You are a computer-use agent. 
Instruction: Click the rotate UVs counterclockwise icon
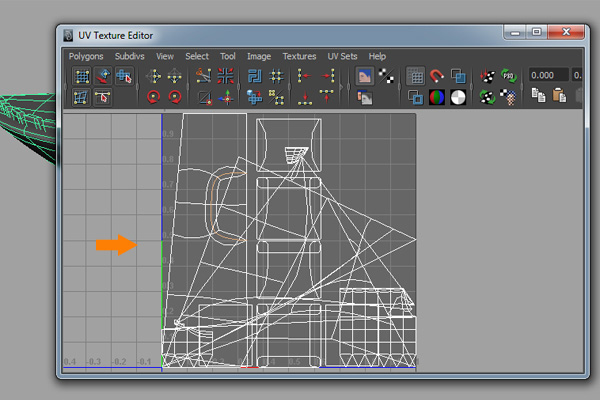pyautogui.click(x=154, y=97)
